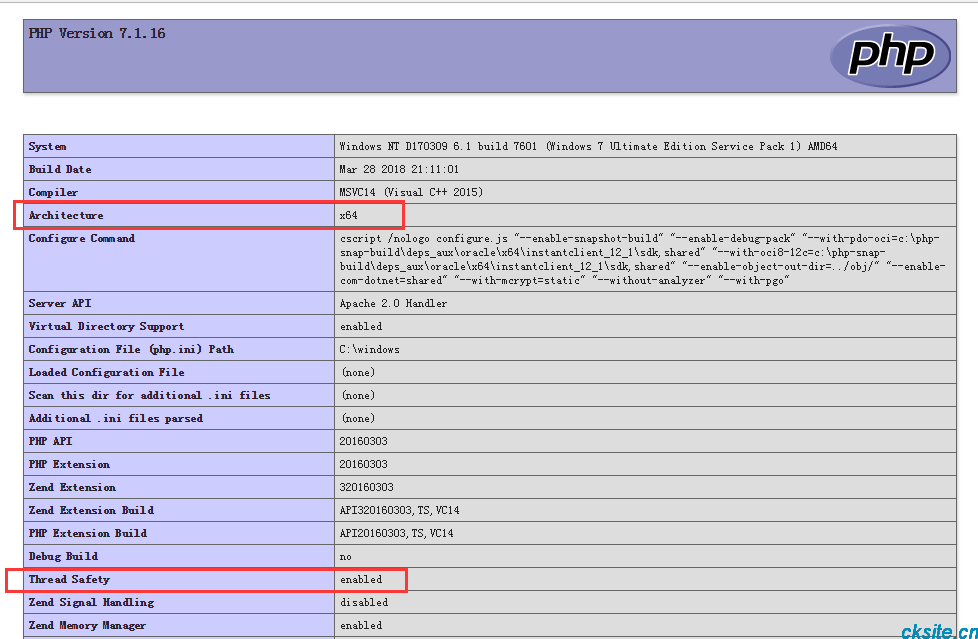Select the "disabled" Zend Signal Handling value
This screenshot has height=639, width=978.
[x=364, y=603]
